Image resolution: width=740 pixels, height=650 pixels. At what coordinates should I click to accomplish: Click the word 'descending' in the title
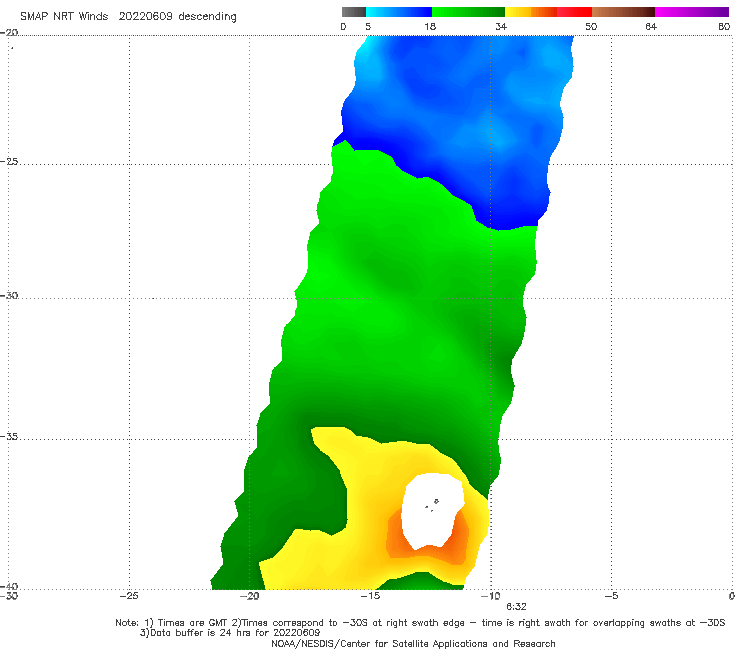[x=207, y=17]
